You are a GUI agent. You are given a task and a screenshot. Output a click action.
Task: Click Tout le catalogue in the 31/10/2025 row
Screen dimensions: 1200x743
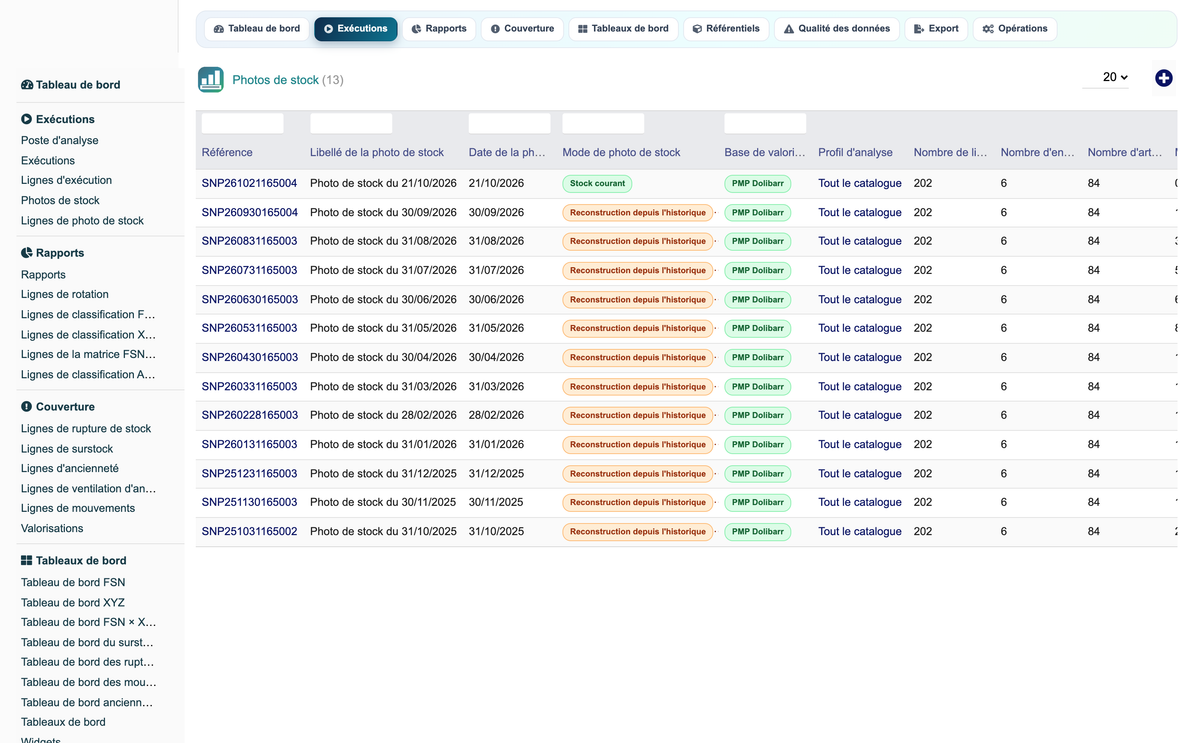click(860, 532)
